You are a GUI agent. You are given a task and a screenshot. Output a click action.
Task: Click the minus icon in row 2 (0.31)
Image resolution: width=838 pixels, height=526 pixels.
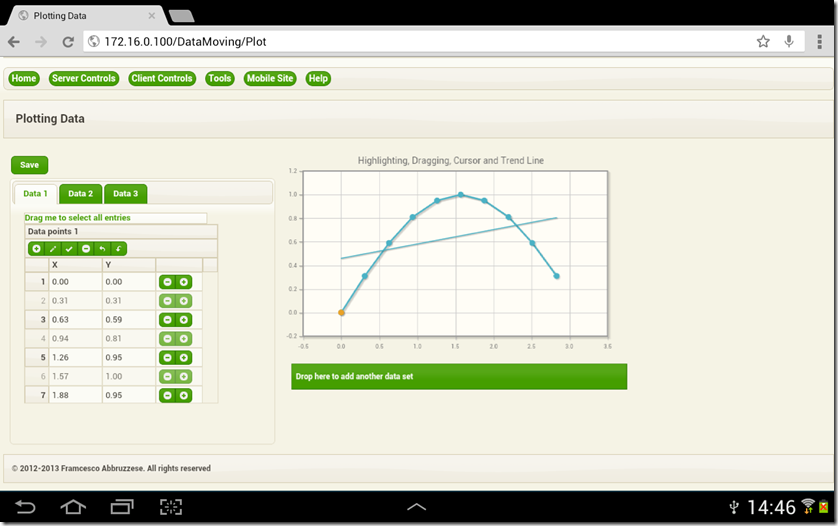coord(167,301)
